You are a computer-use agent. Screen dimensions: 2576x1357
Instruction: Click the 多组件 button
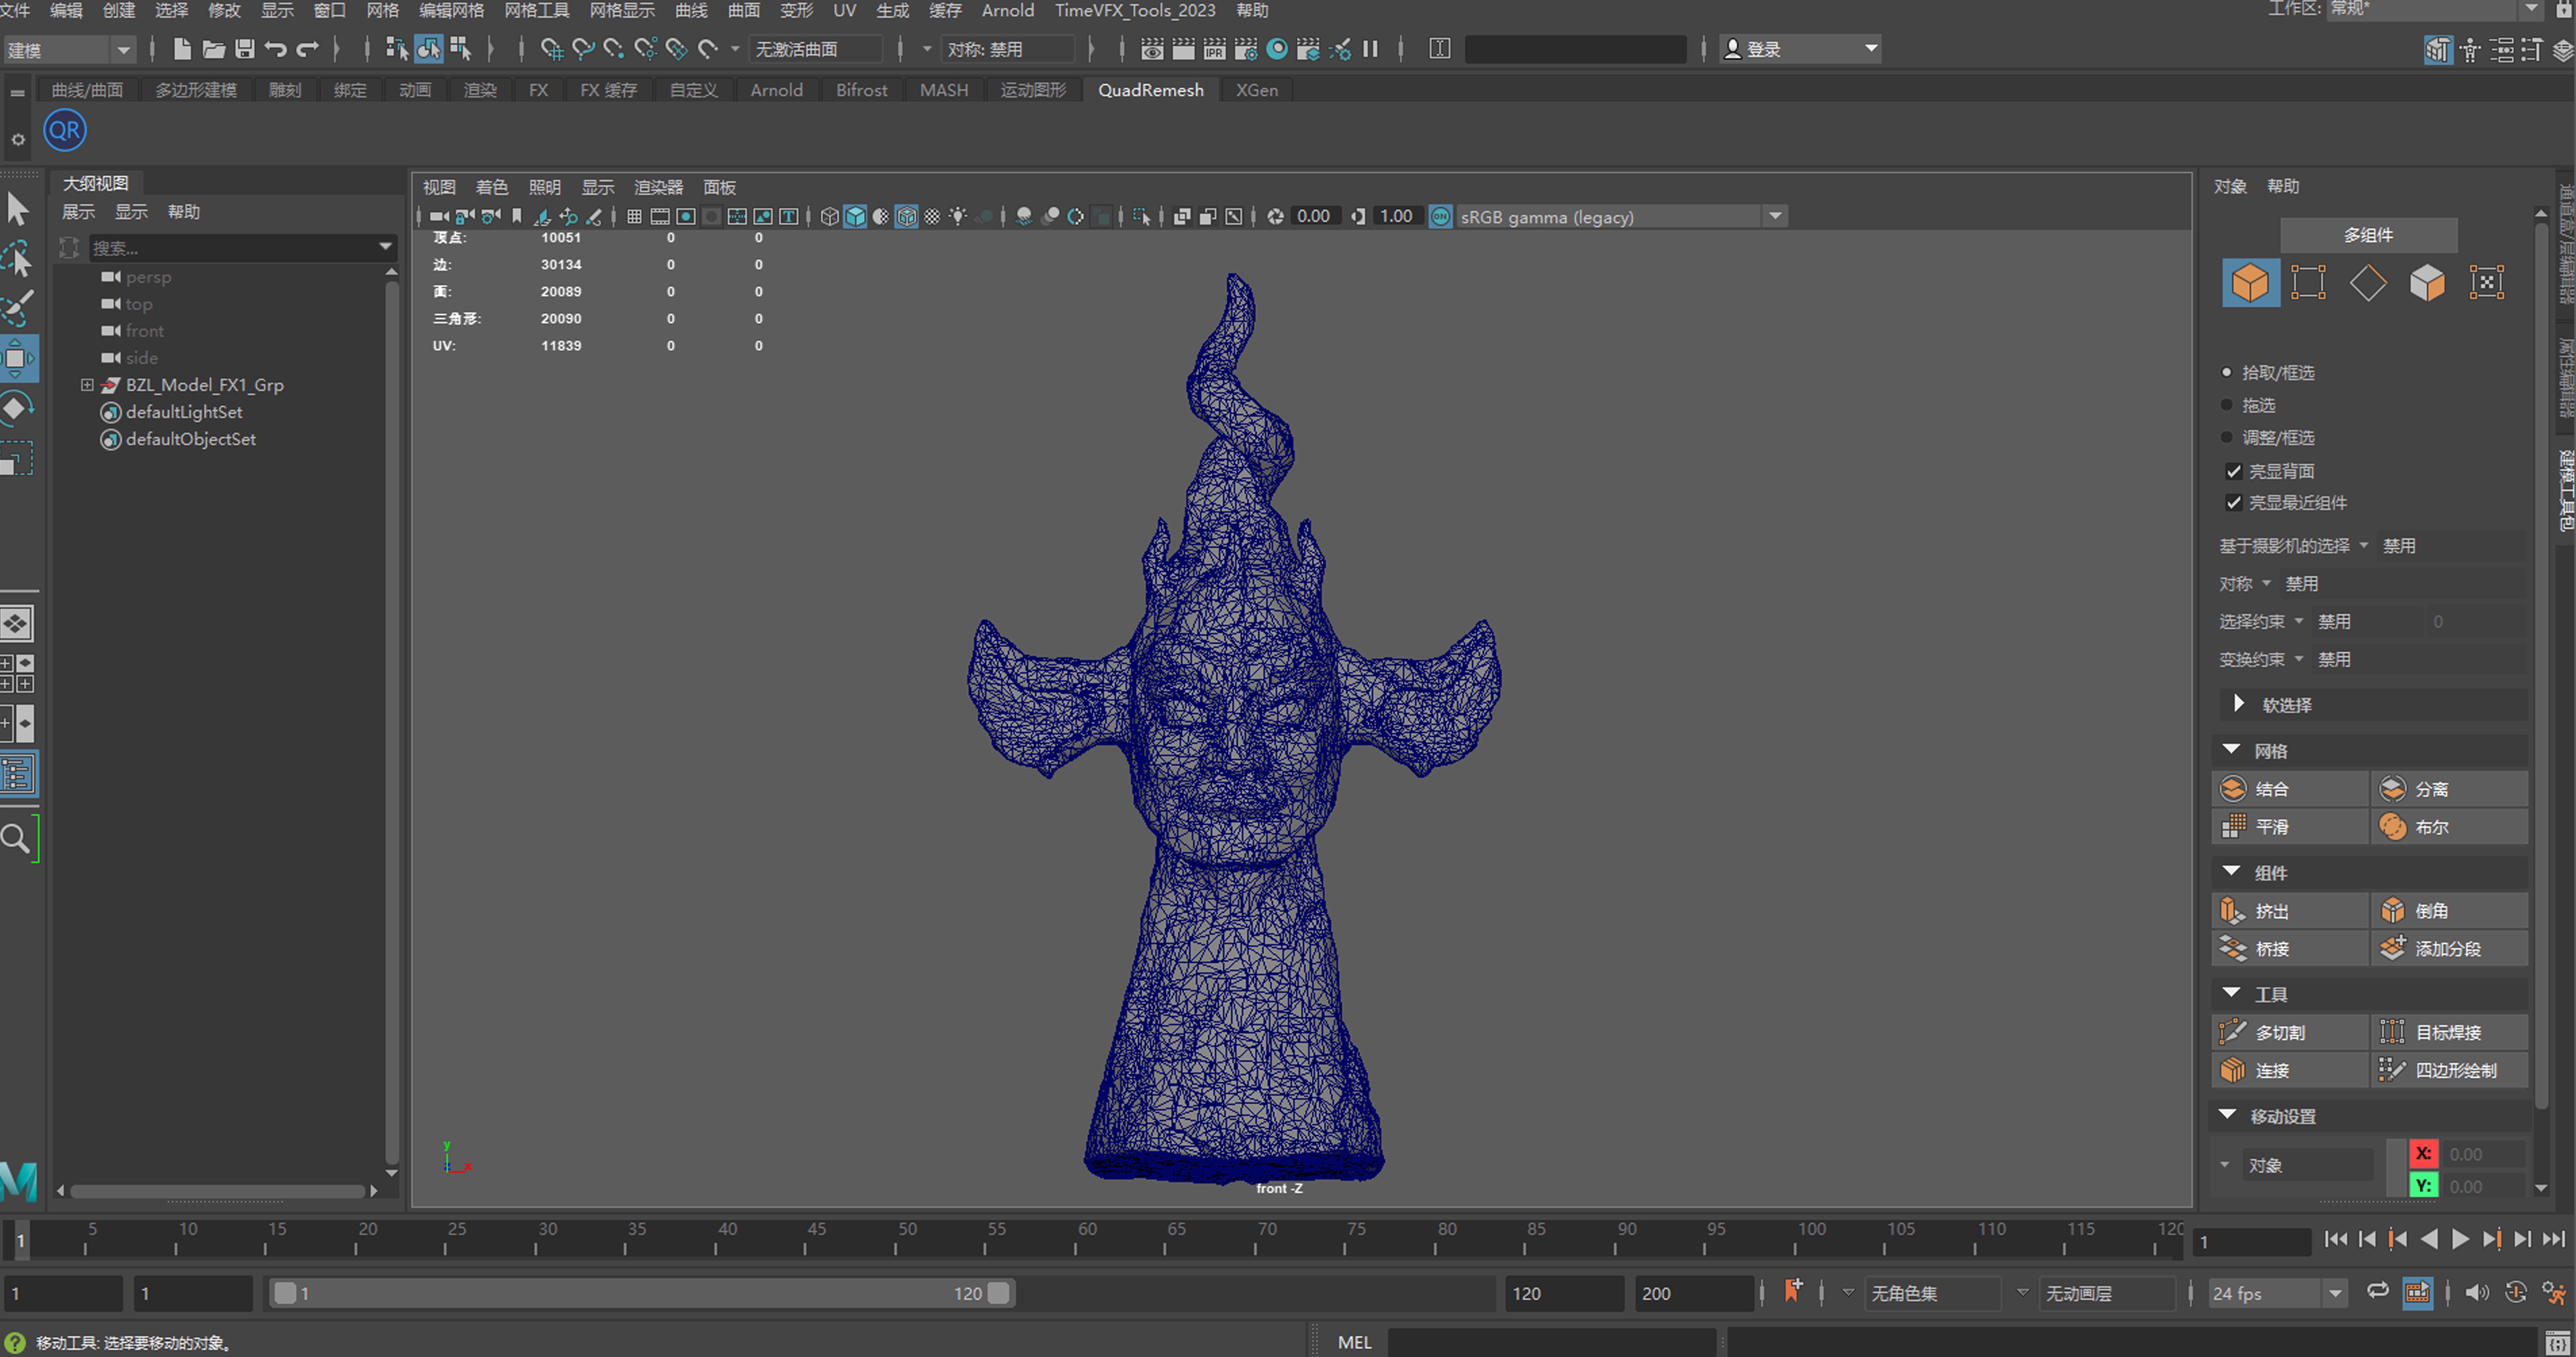[x=2369, y=235]
